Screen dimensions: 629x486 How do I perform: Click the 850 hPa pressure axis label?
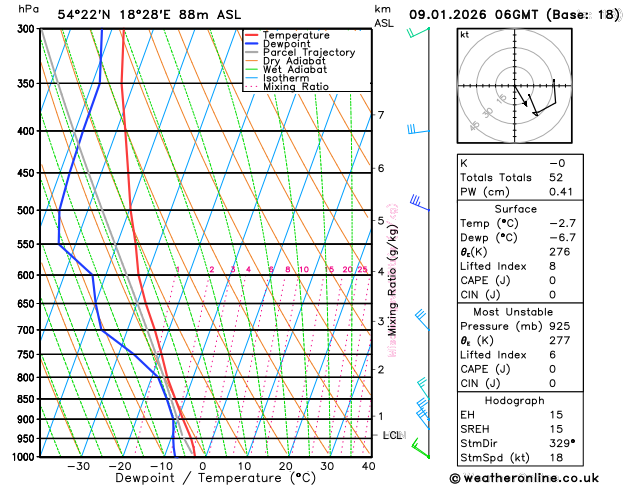26,399
